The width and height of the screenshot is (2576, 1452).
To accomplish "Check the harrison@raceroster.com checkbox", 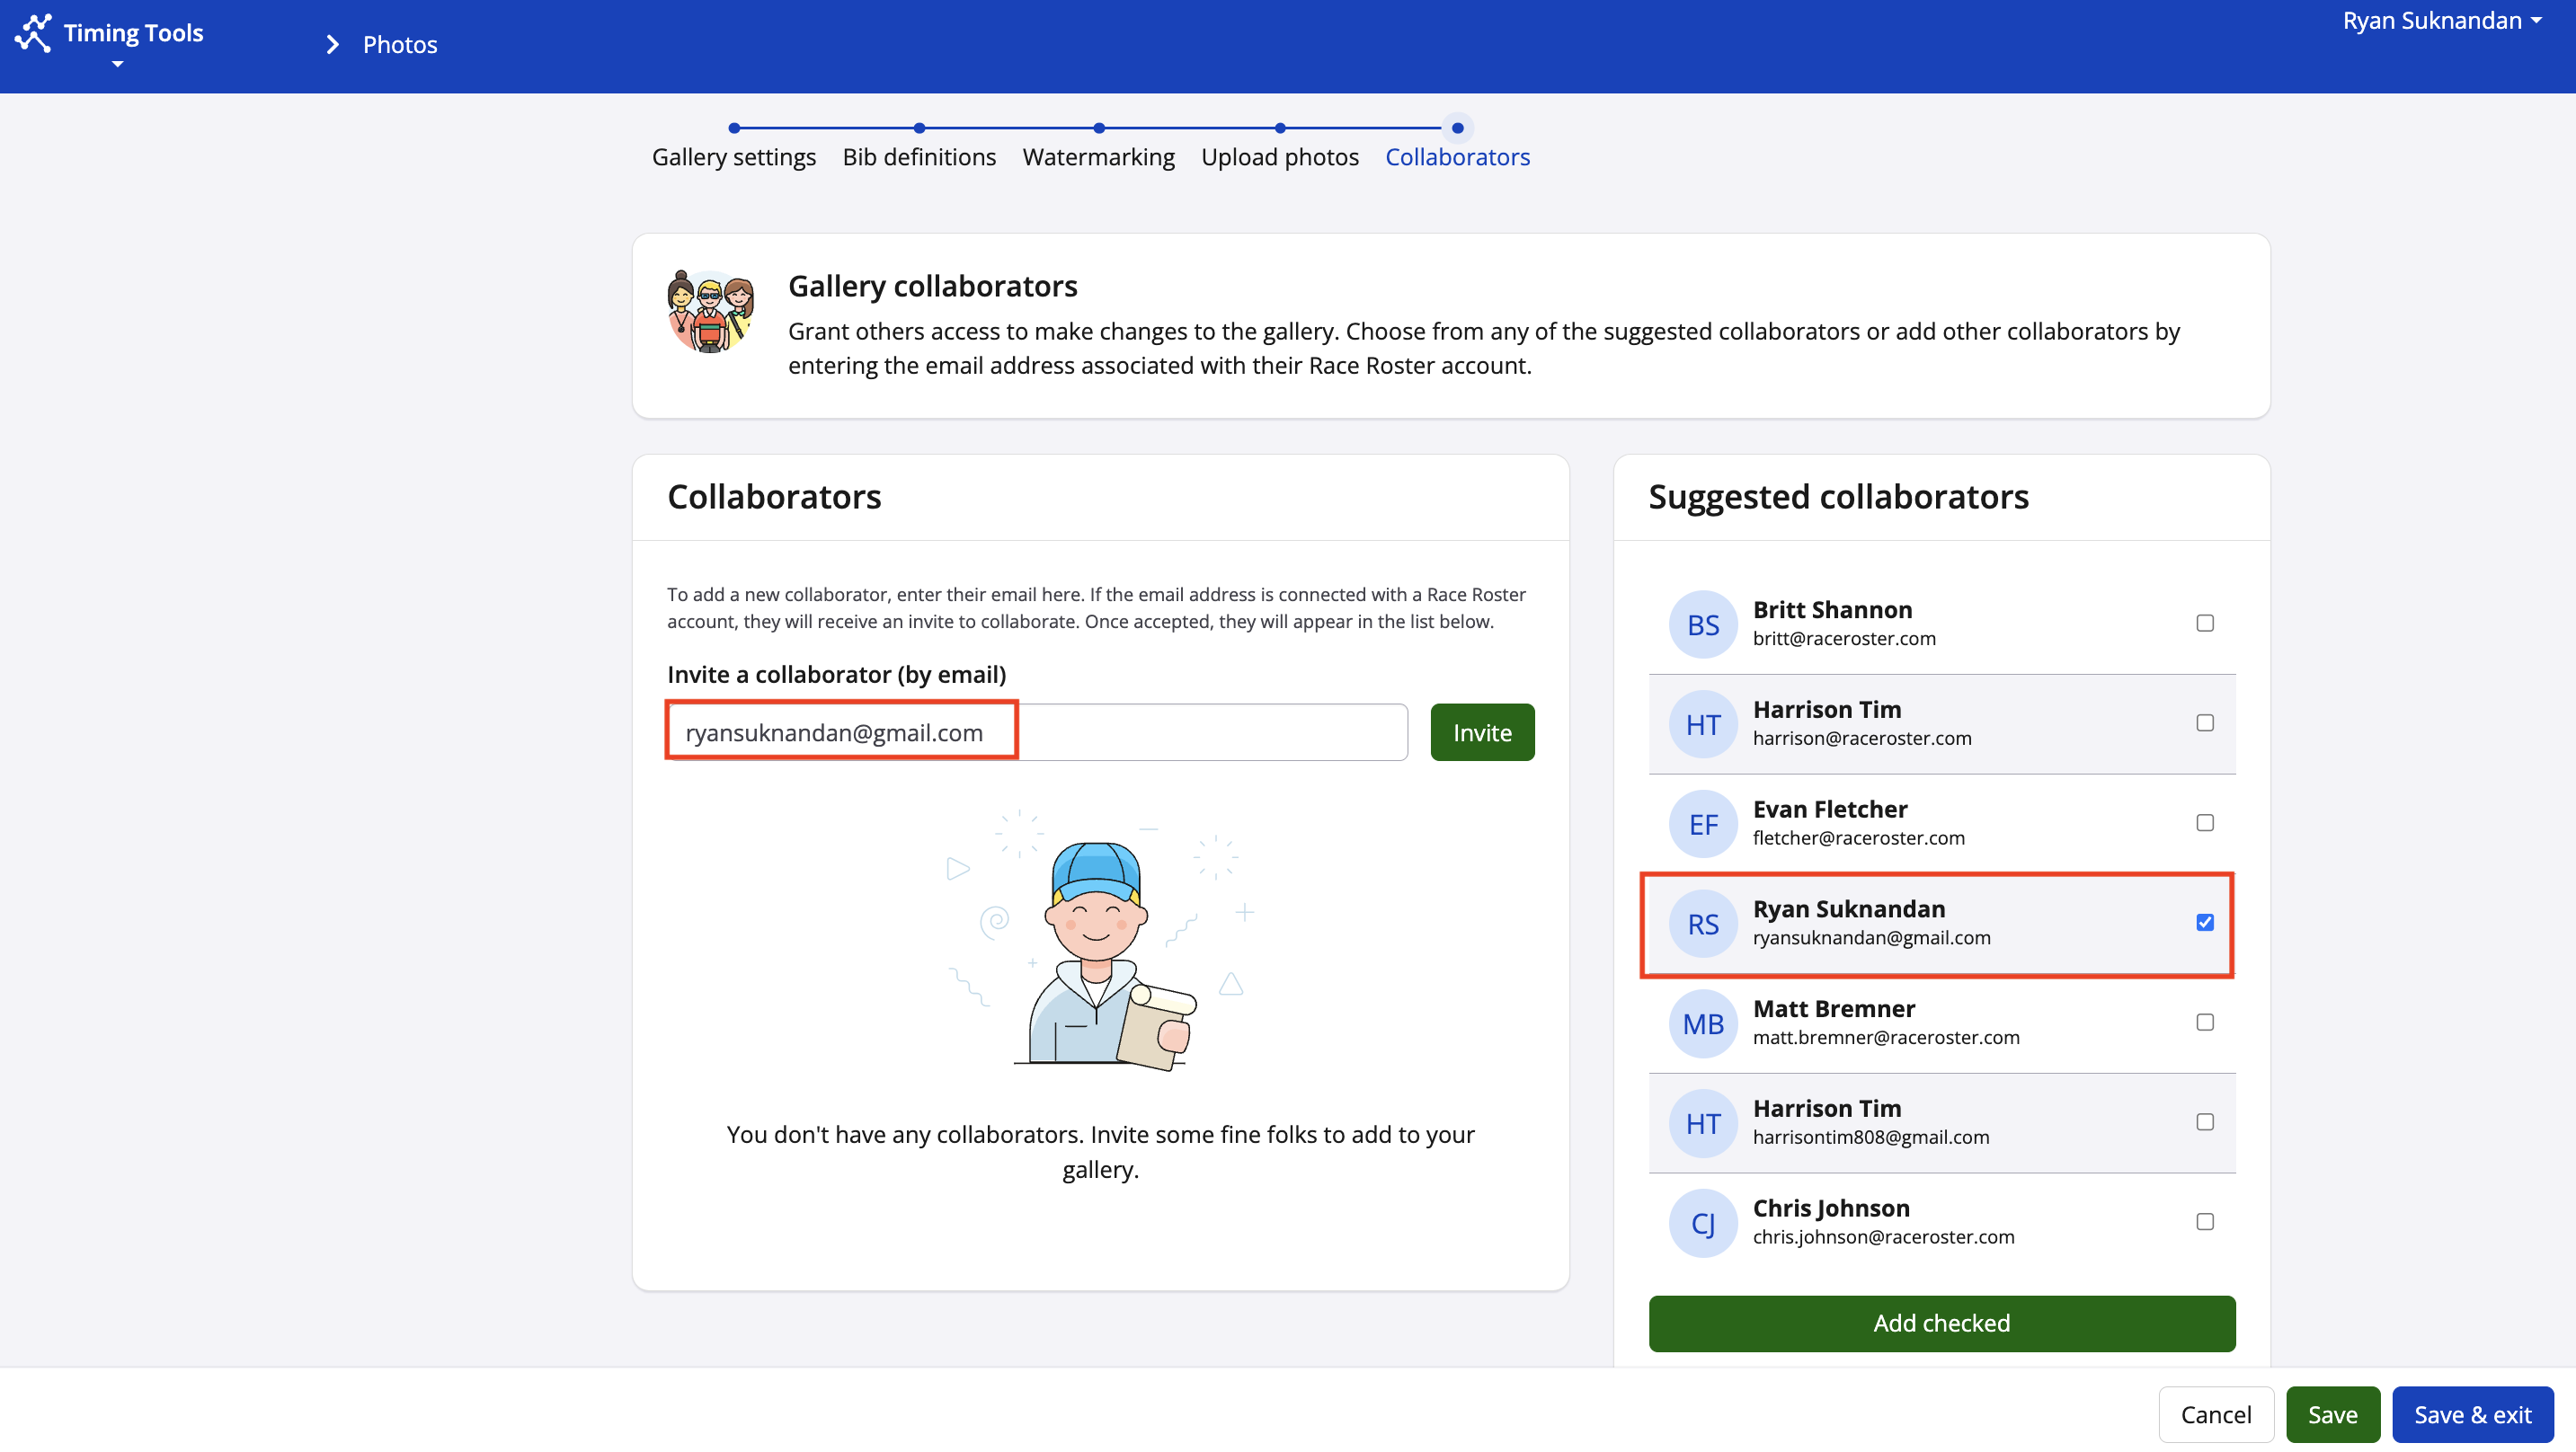I will 2204,723.
